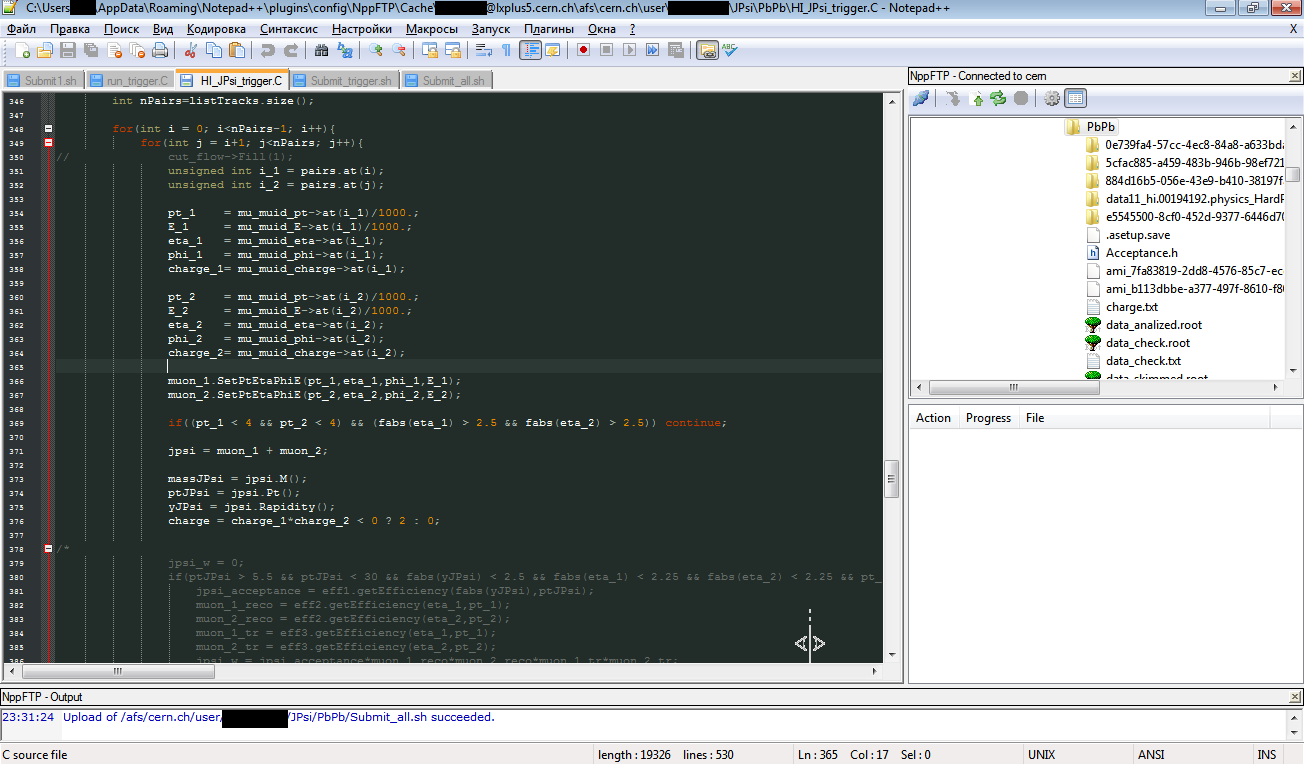
Task: Click the Progress column header
Action: [x=988, y=418]
